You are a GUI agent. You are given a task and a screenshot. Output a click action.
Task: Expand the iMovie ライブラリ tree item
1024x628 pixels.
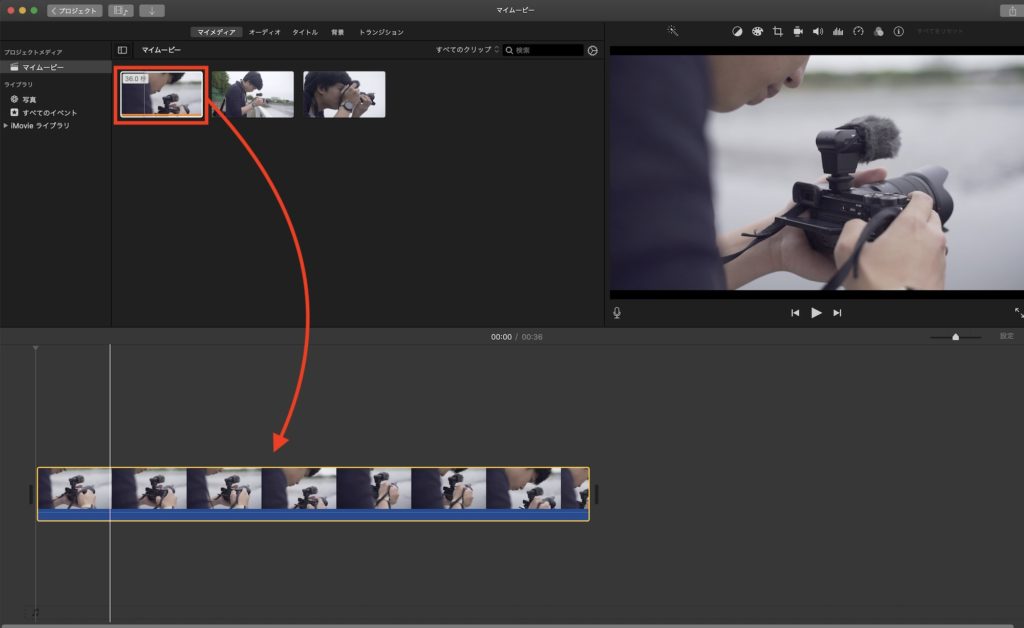click(x=6, y=125)
